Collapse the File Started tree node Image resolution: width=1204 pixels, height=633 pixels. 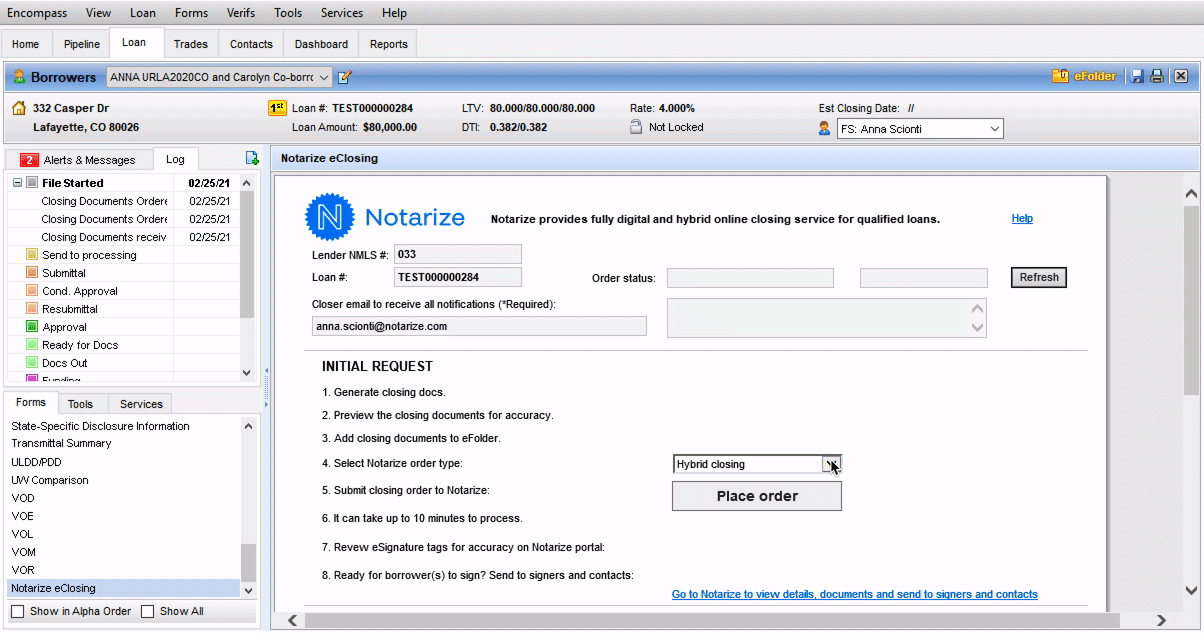tap(18, 183)
